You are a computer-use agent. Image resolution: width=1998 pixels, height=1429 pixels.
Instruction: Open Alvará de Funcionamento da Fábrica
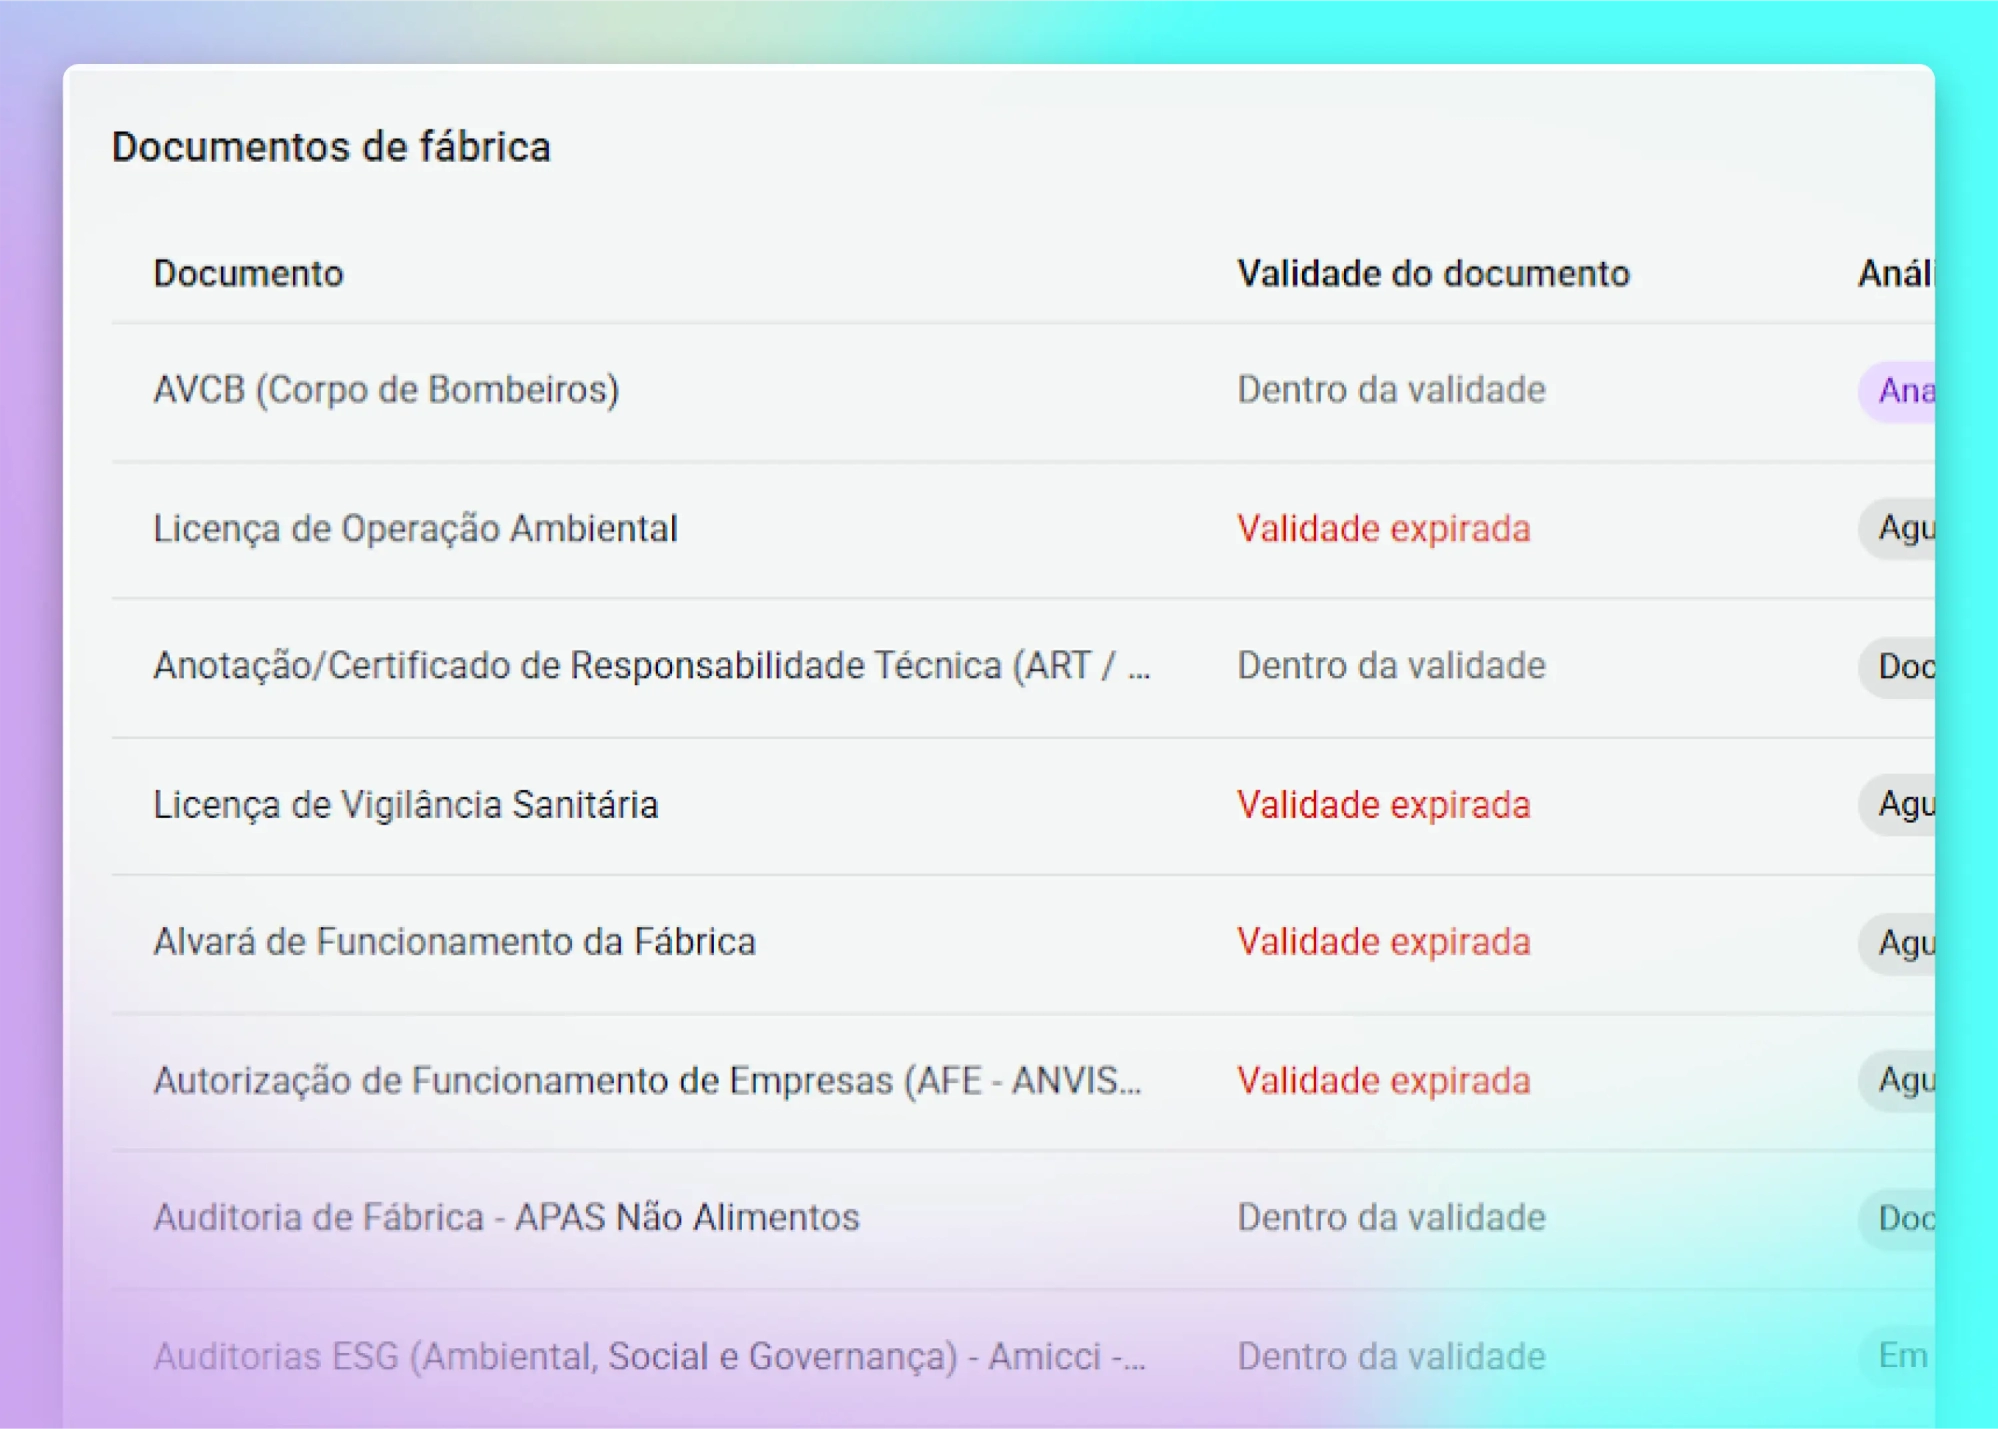coord(454,942)
